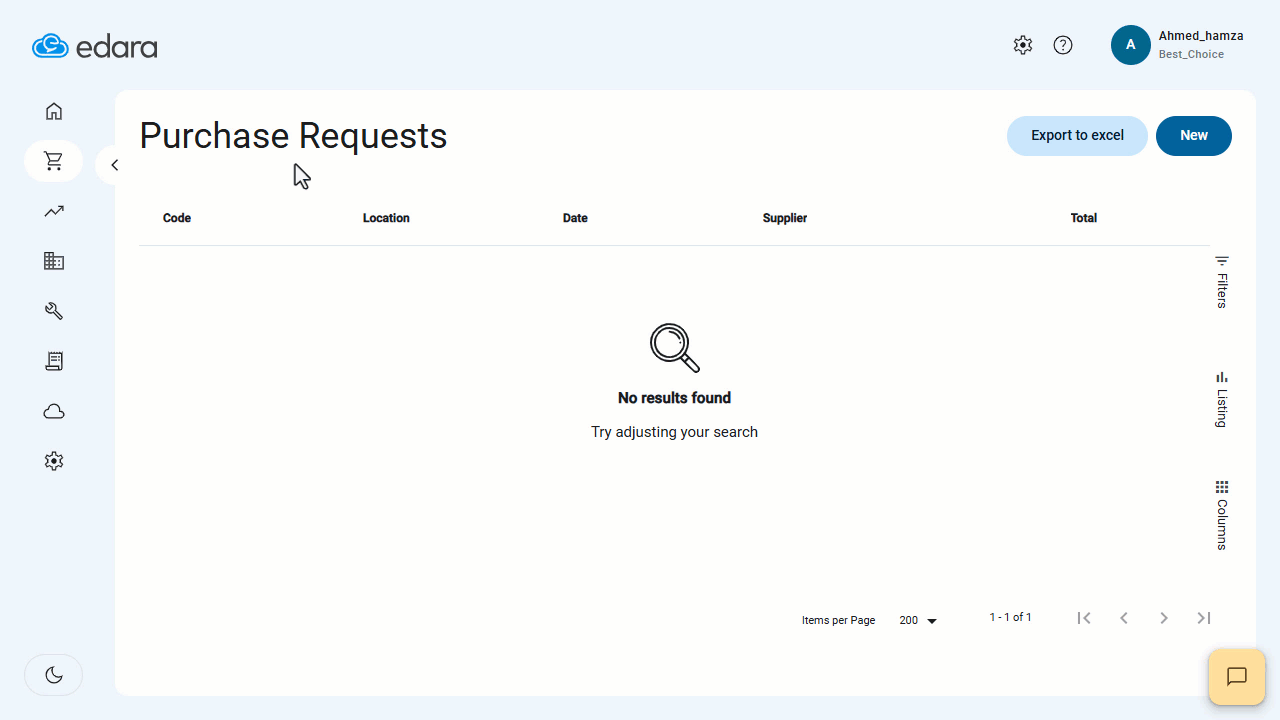Click the edara logo
The image size is (1280, 720).
(95, 46)
